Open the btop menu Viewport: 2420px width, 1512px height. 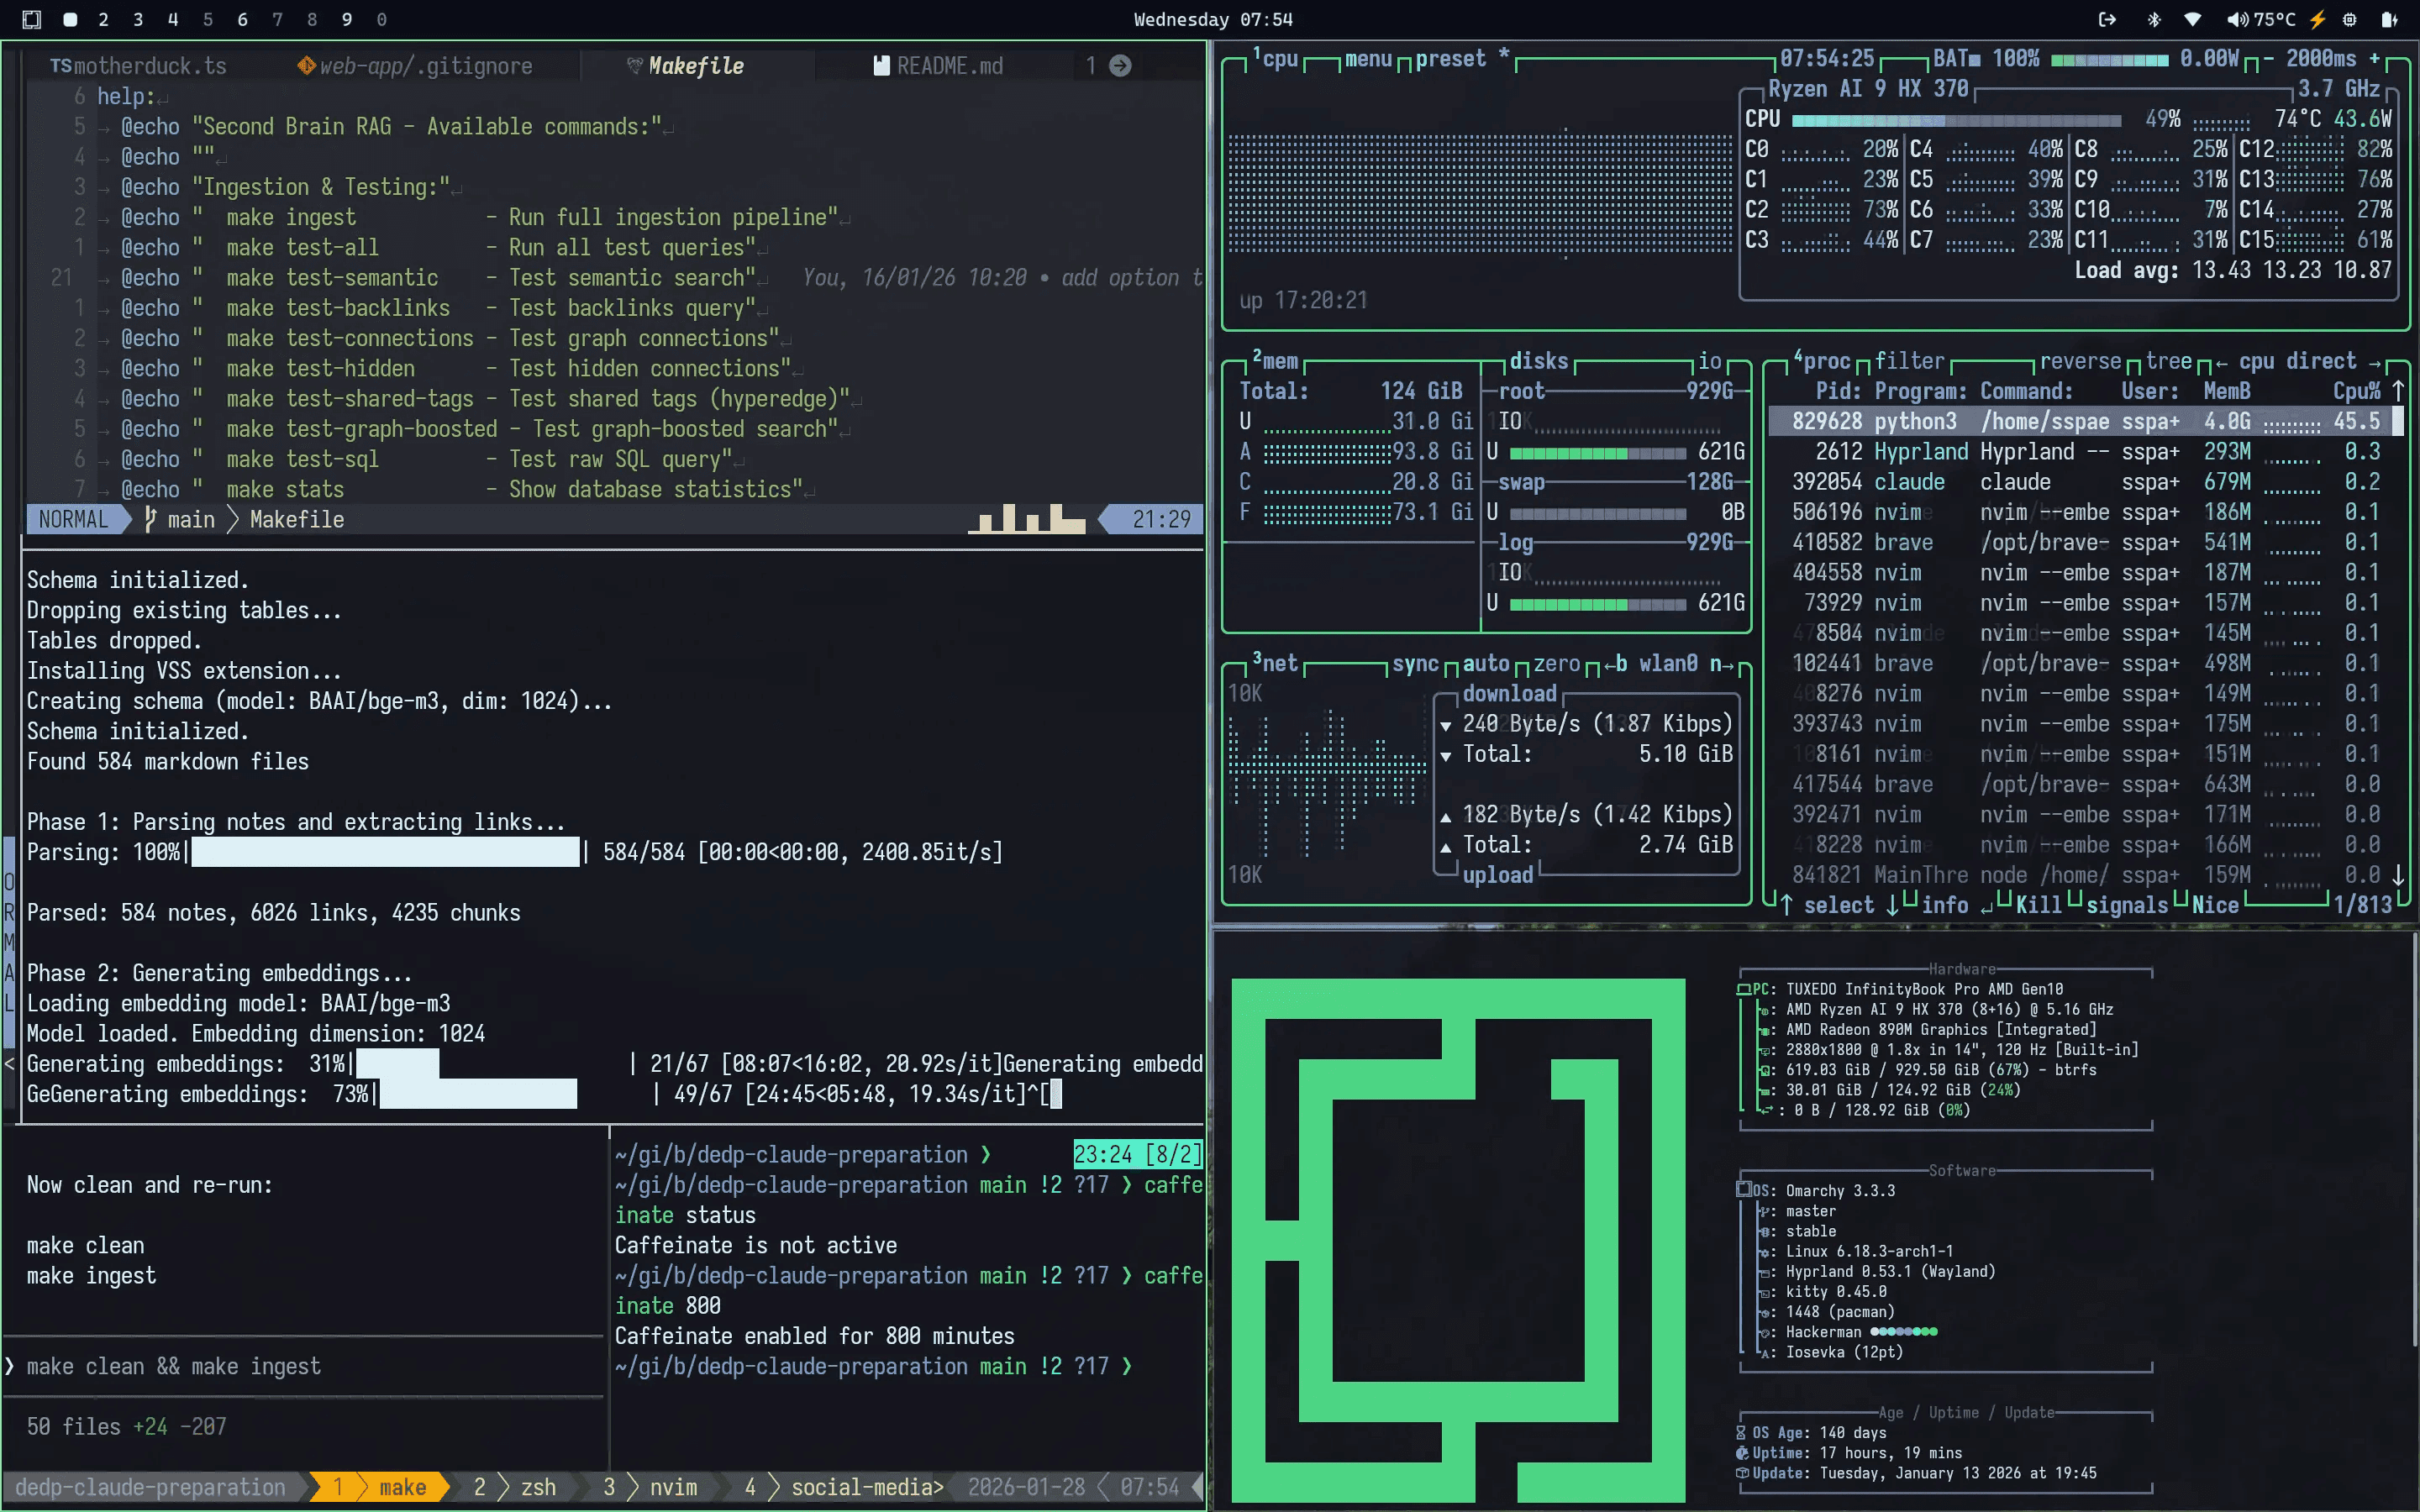coord(1367,58)
